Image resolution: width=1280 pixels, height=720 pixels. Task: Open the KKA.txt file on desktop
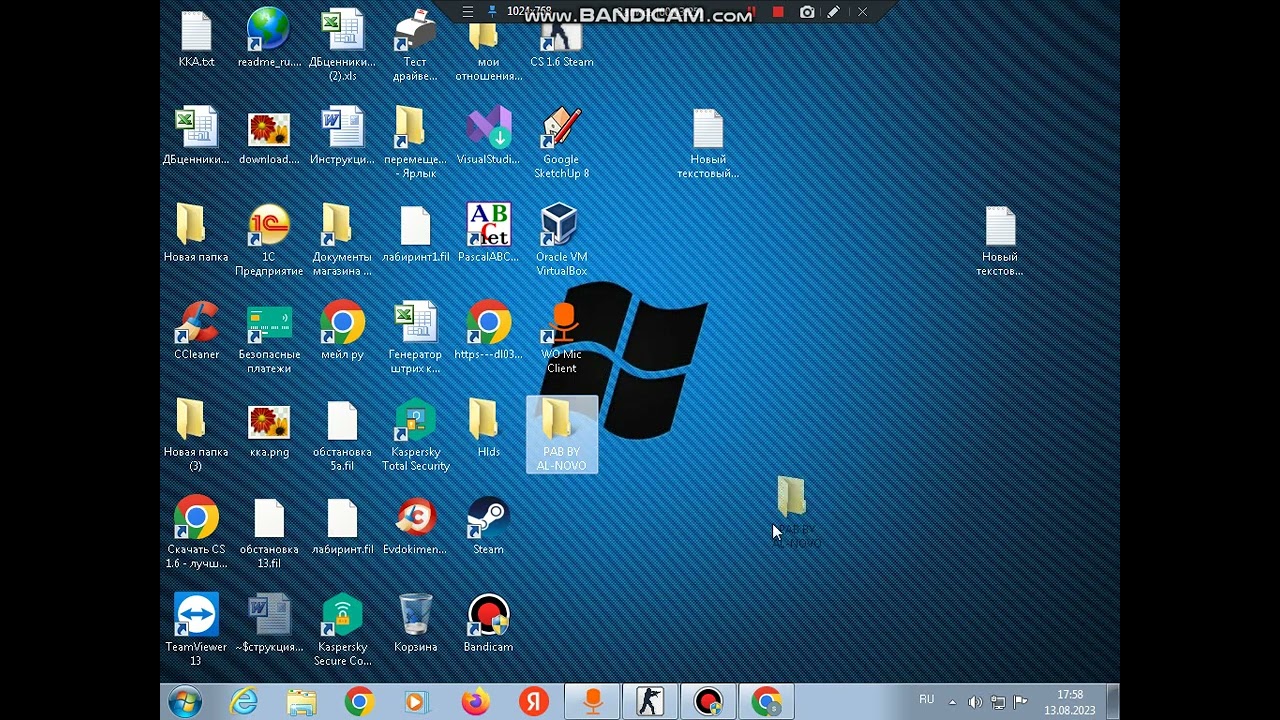click(196, 40)
